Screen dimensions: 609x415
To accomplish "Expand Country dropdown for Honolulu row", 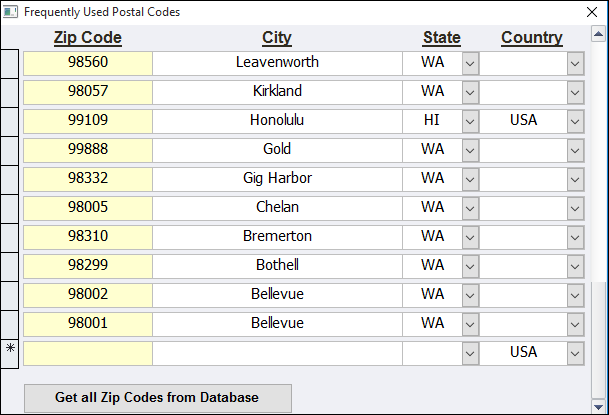I will (575, 120).
